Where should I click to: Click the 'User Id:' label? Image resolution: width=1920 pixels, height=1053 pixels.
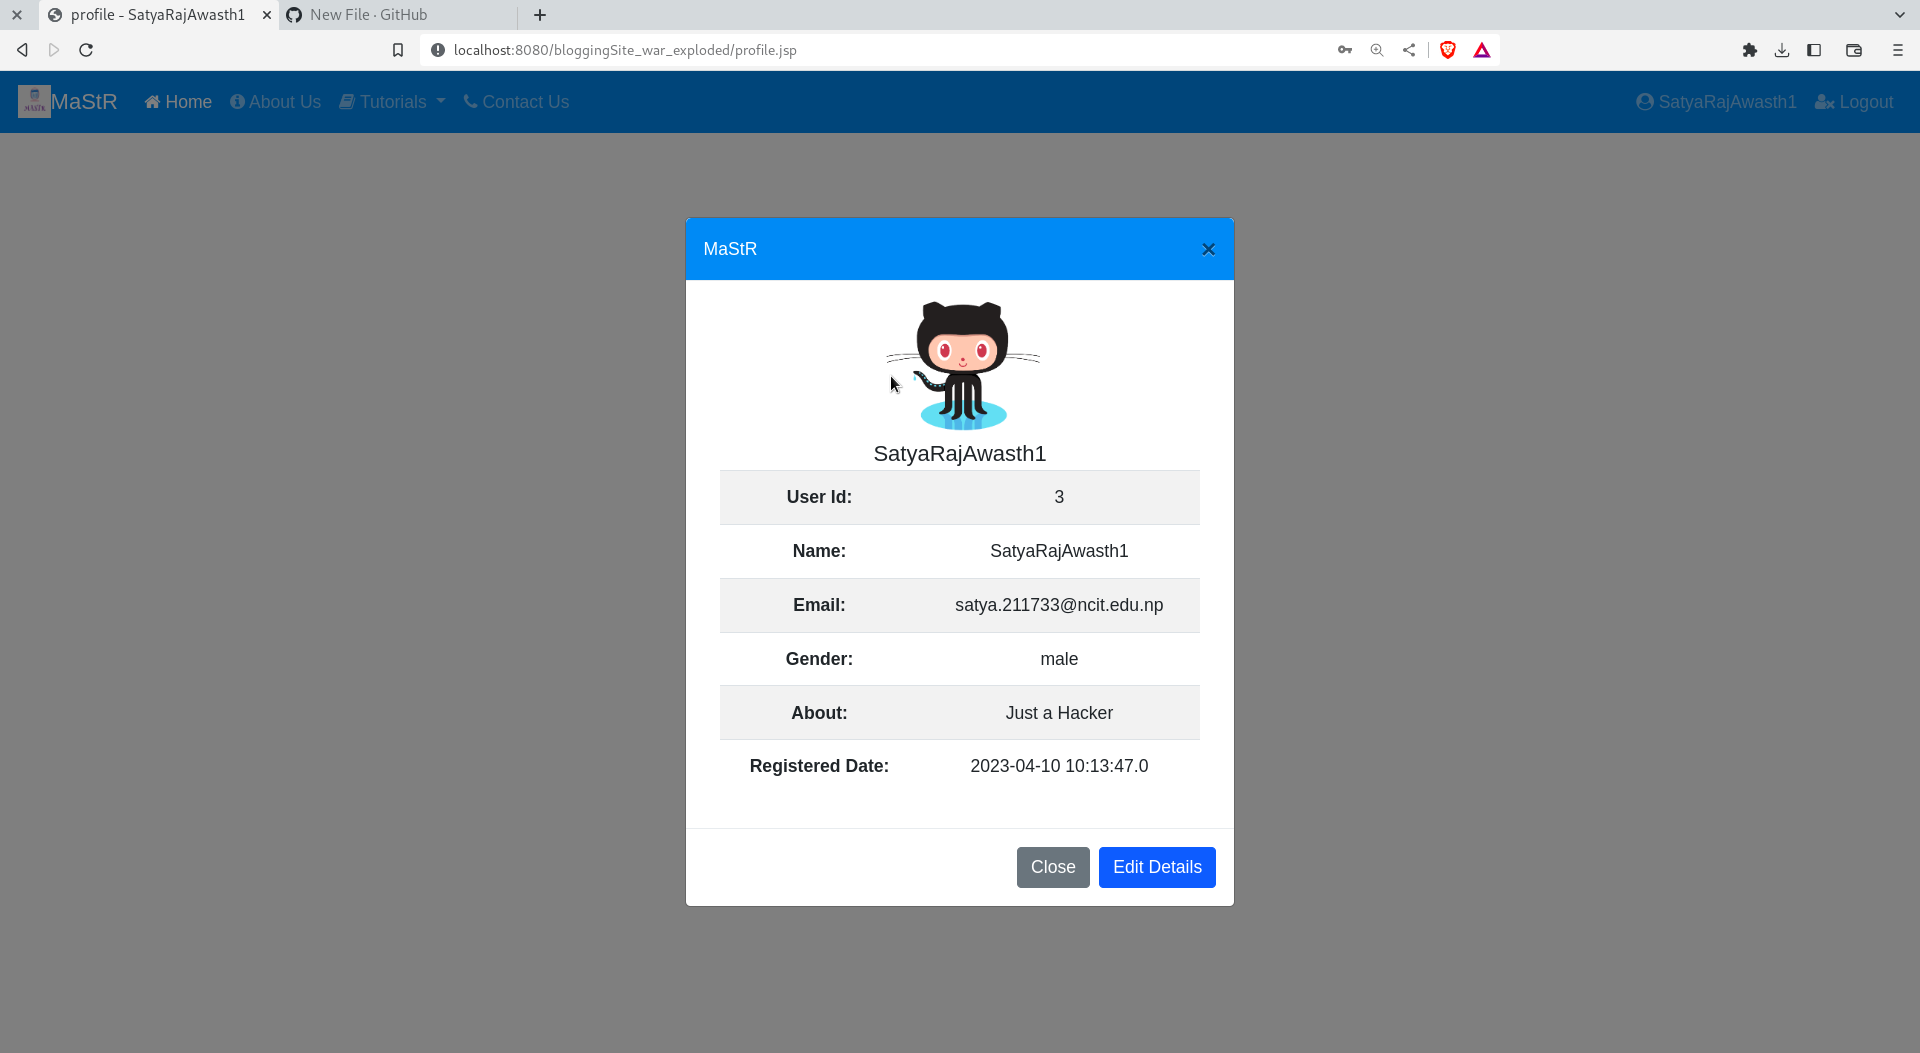(x=819, y=497)
